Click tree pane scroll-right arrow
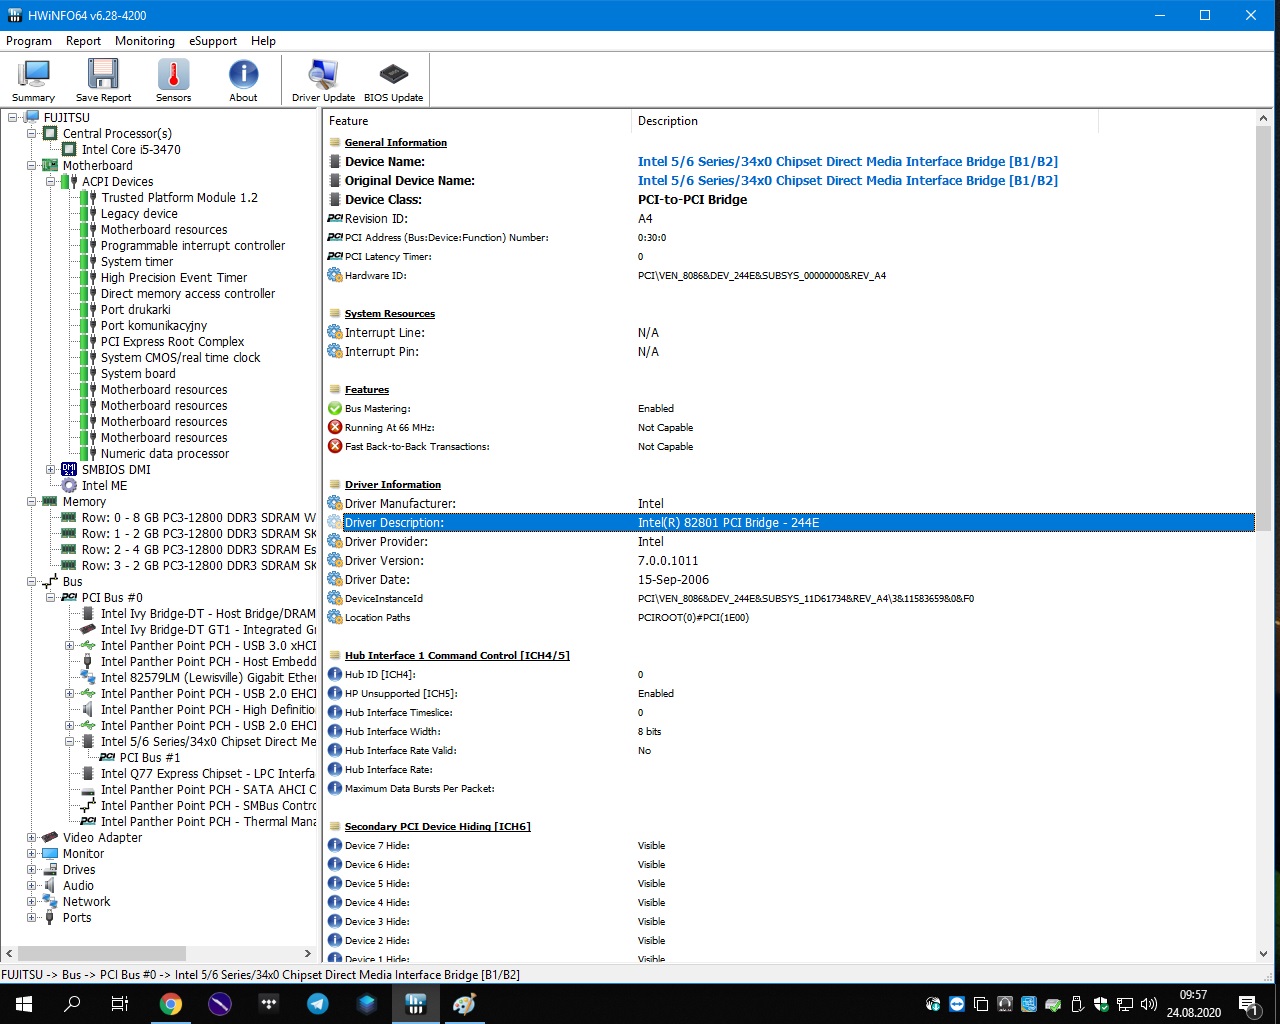Image resolution: width=1280 pixels, height=1024 pixels. pyautogui.click(x=308, y=953)
